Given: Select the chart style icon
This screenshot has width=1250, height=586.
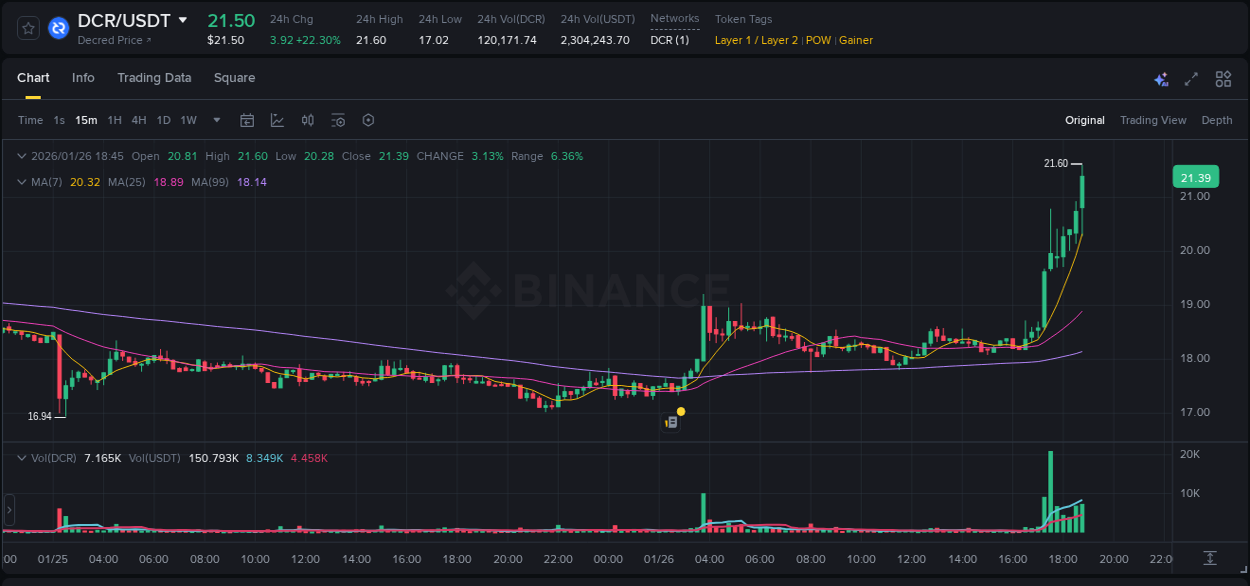Looking at the screenshot, I should tap(277, 120).
